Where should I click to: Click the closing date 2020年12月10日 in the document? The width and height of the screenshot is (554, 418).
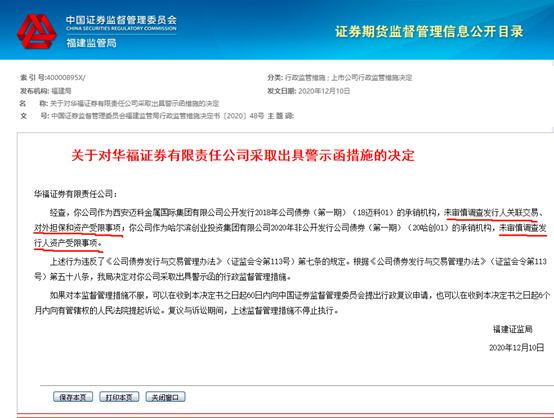click(517, 348)
